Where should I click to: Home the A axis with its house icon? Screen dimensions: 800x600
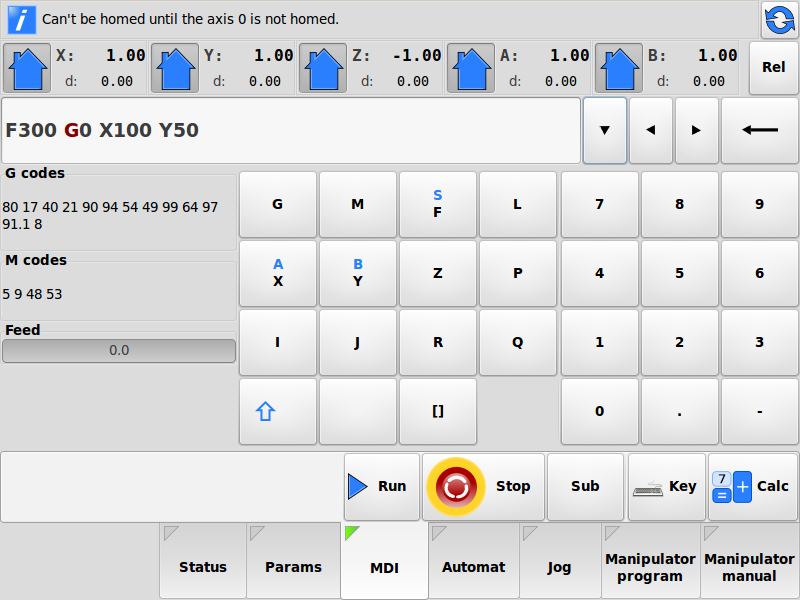point(471,68)
